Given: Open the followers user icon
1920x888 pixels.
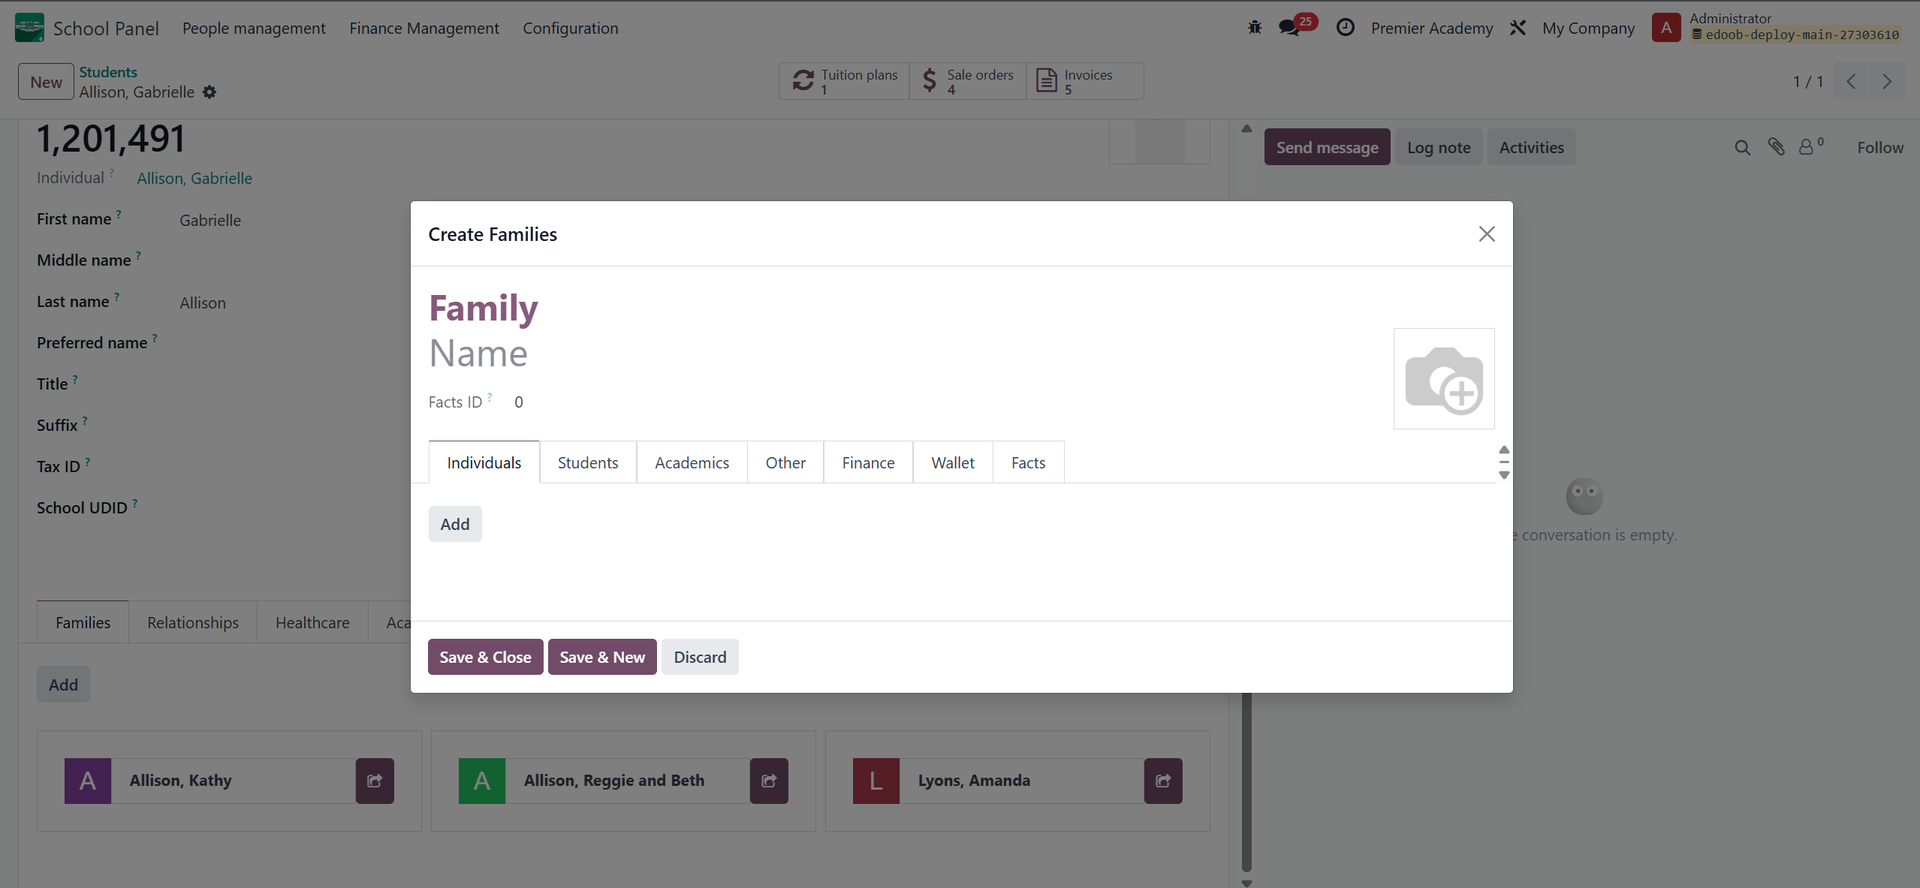Looking at the screenshot, I should pos(1811,147).
